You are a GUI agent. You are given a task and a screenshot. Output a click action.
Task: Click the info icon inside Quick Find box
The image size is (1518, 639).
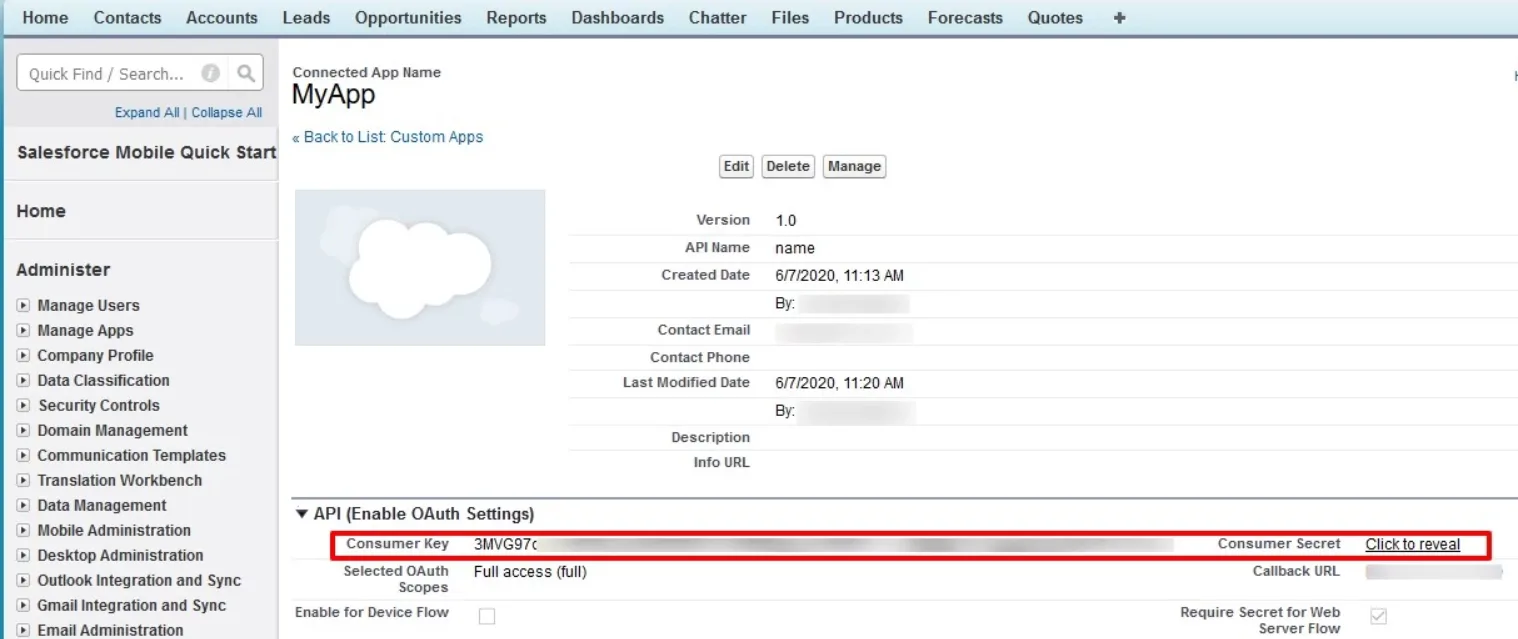(x=209, y=72)
